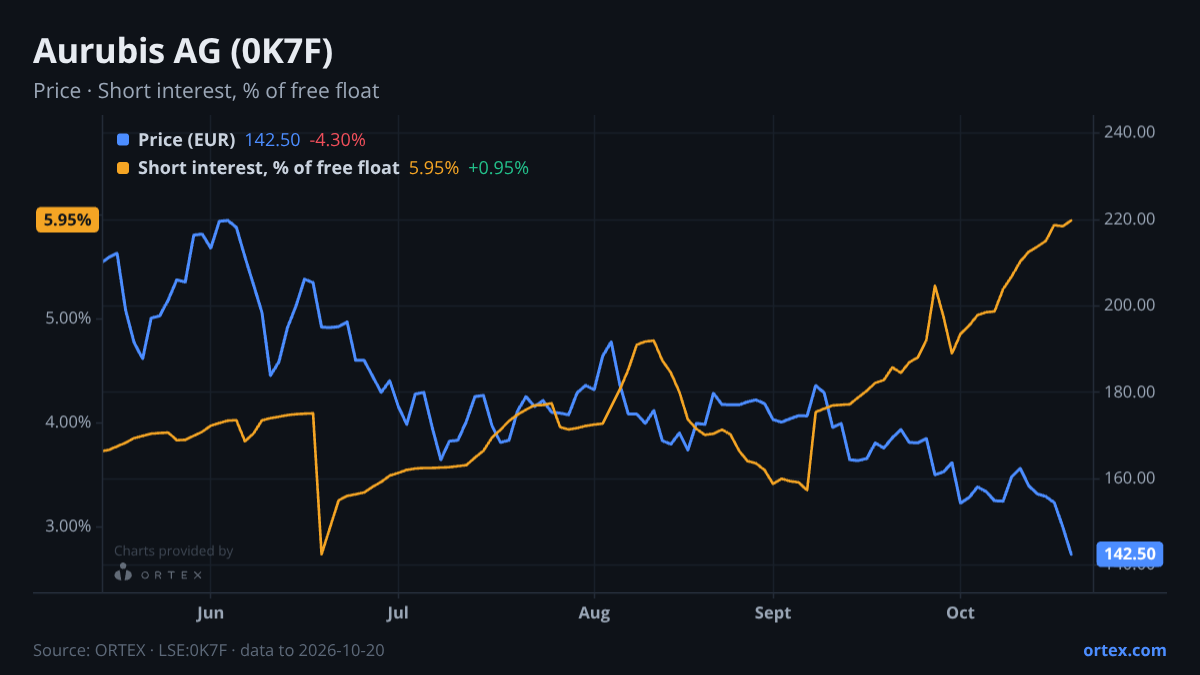The height and width of the screenshot is (675, 1200).
Task: Click the ORTEX logo icon
Action: (x=123, y=574)
